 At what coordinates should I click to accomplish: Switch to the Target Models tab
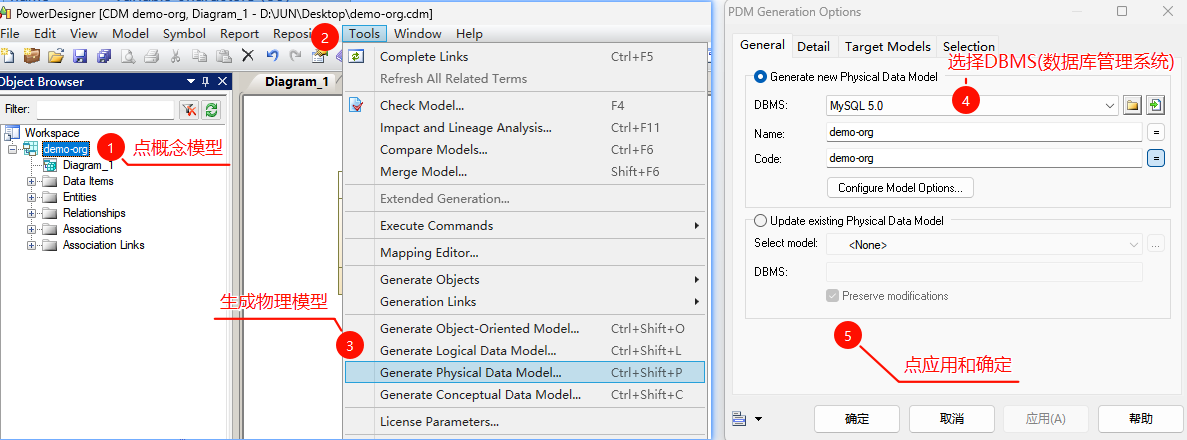coord(887,46)
